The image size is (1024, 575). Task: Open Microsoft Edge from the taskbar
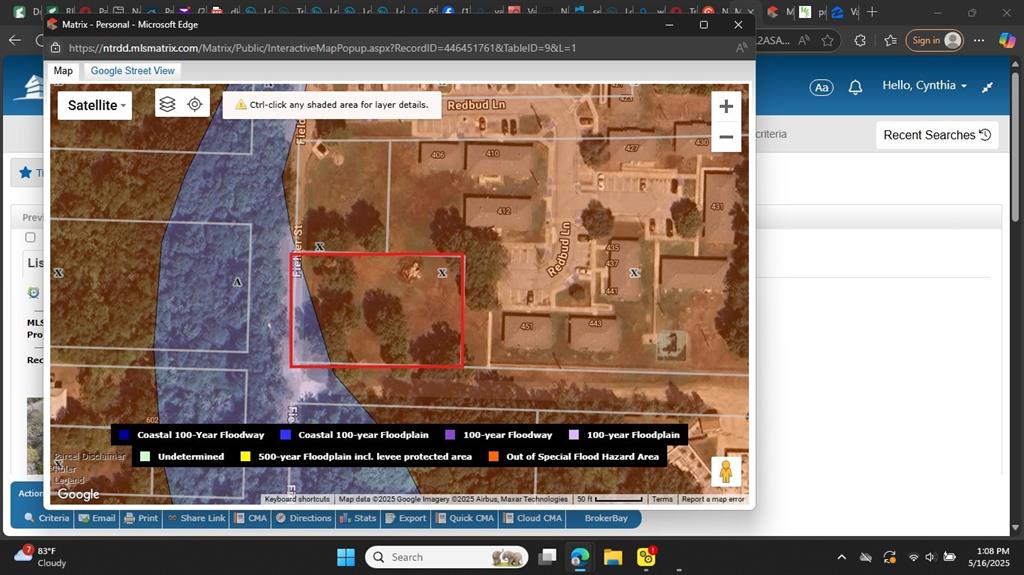click(x=579, y=557)
